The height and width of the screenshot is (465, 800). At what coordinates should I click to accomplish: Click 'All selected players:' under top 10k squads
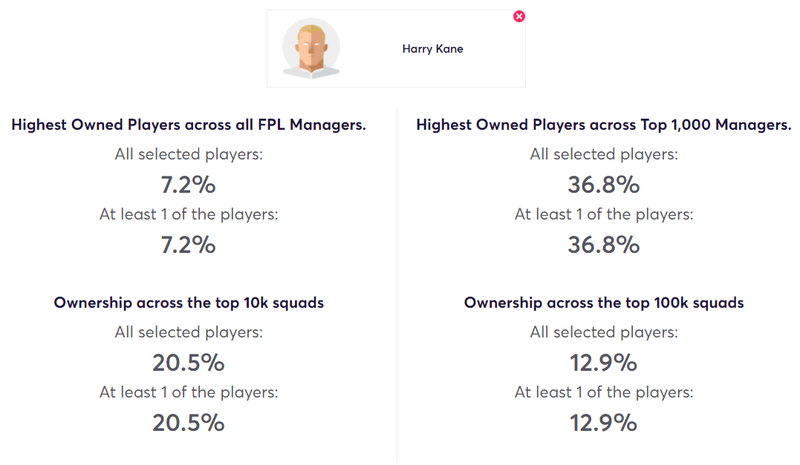click(x=189, y=332)
